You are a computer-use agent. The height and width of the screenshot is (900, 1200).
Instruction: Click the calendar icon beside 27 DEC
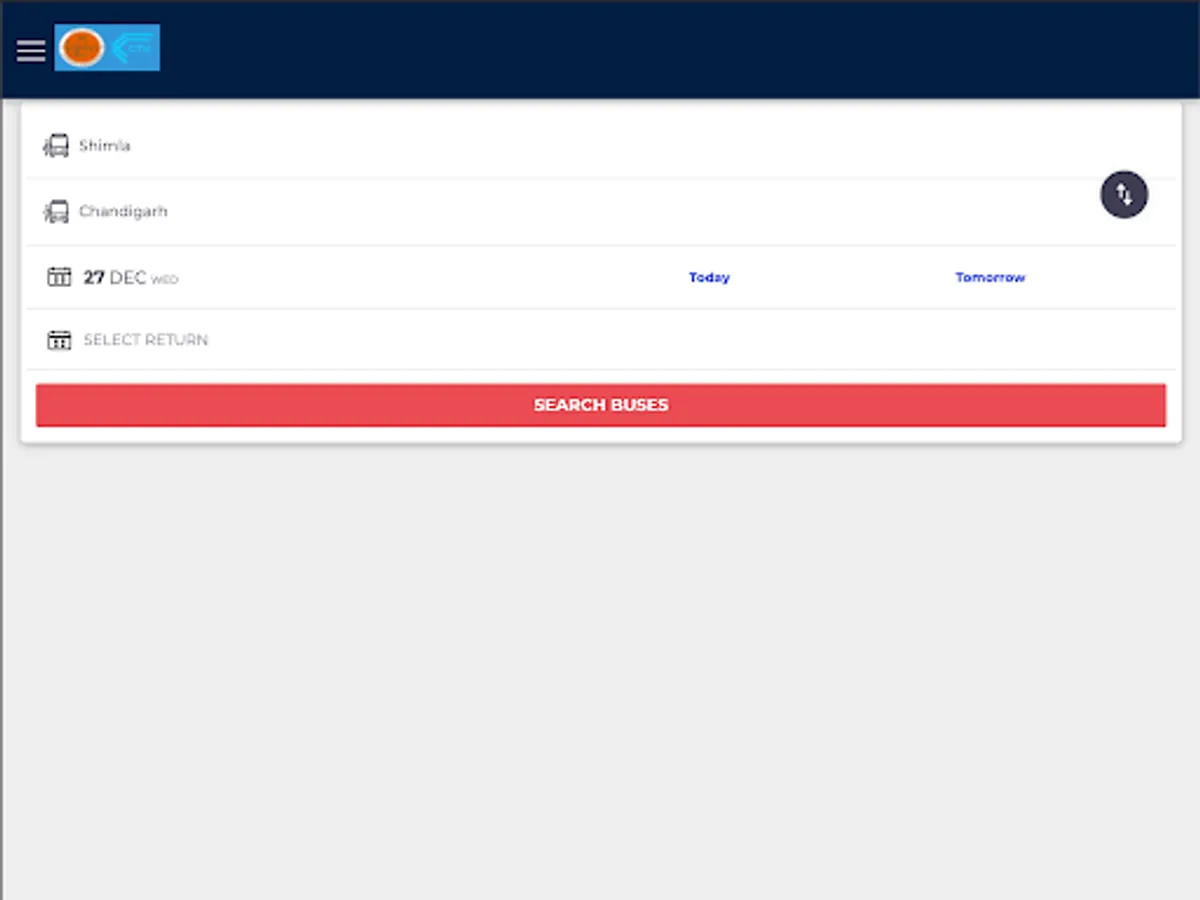59,277
